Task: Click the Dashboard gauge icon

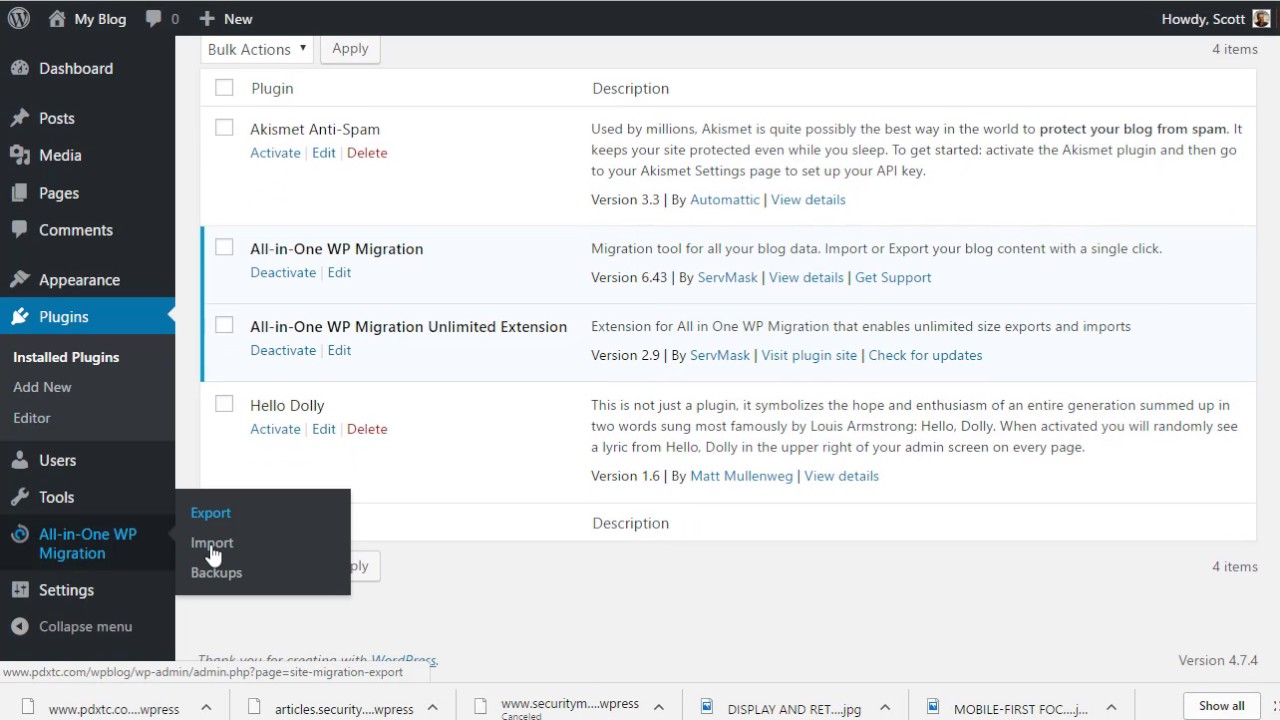Action: pyautogui.click(x=20, y=68)
